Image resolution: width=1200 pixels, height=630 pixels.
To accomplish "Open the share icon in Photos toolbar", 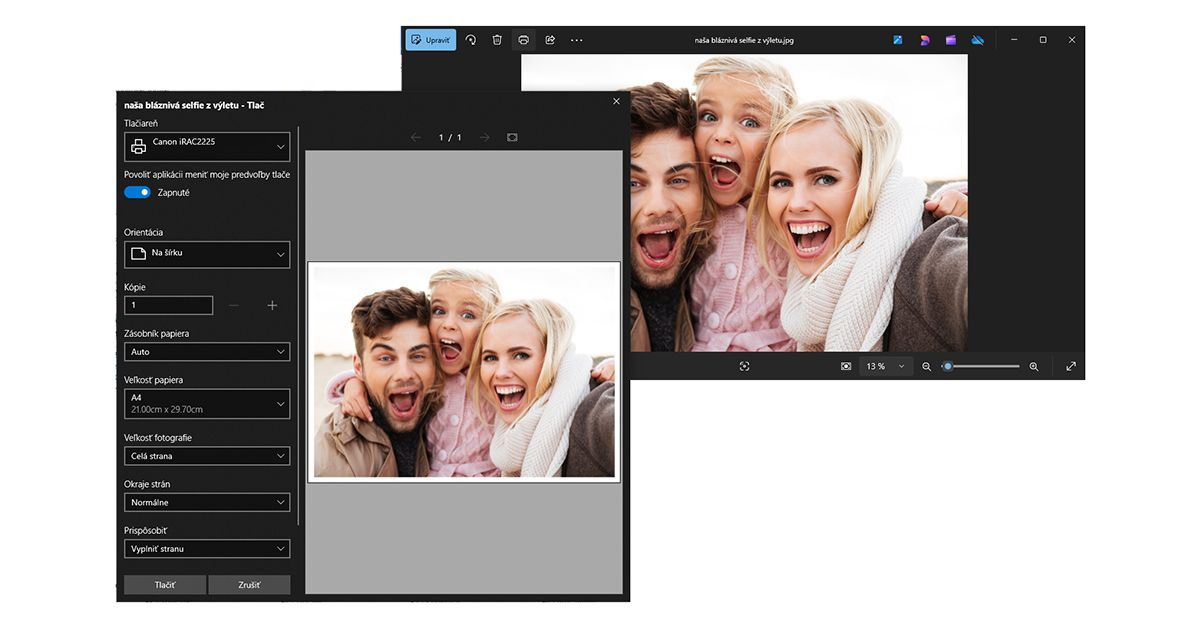I will point(550,40).
